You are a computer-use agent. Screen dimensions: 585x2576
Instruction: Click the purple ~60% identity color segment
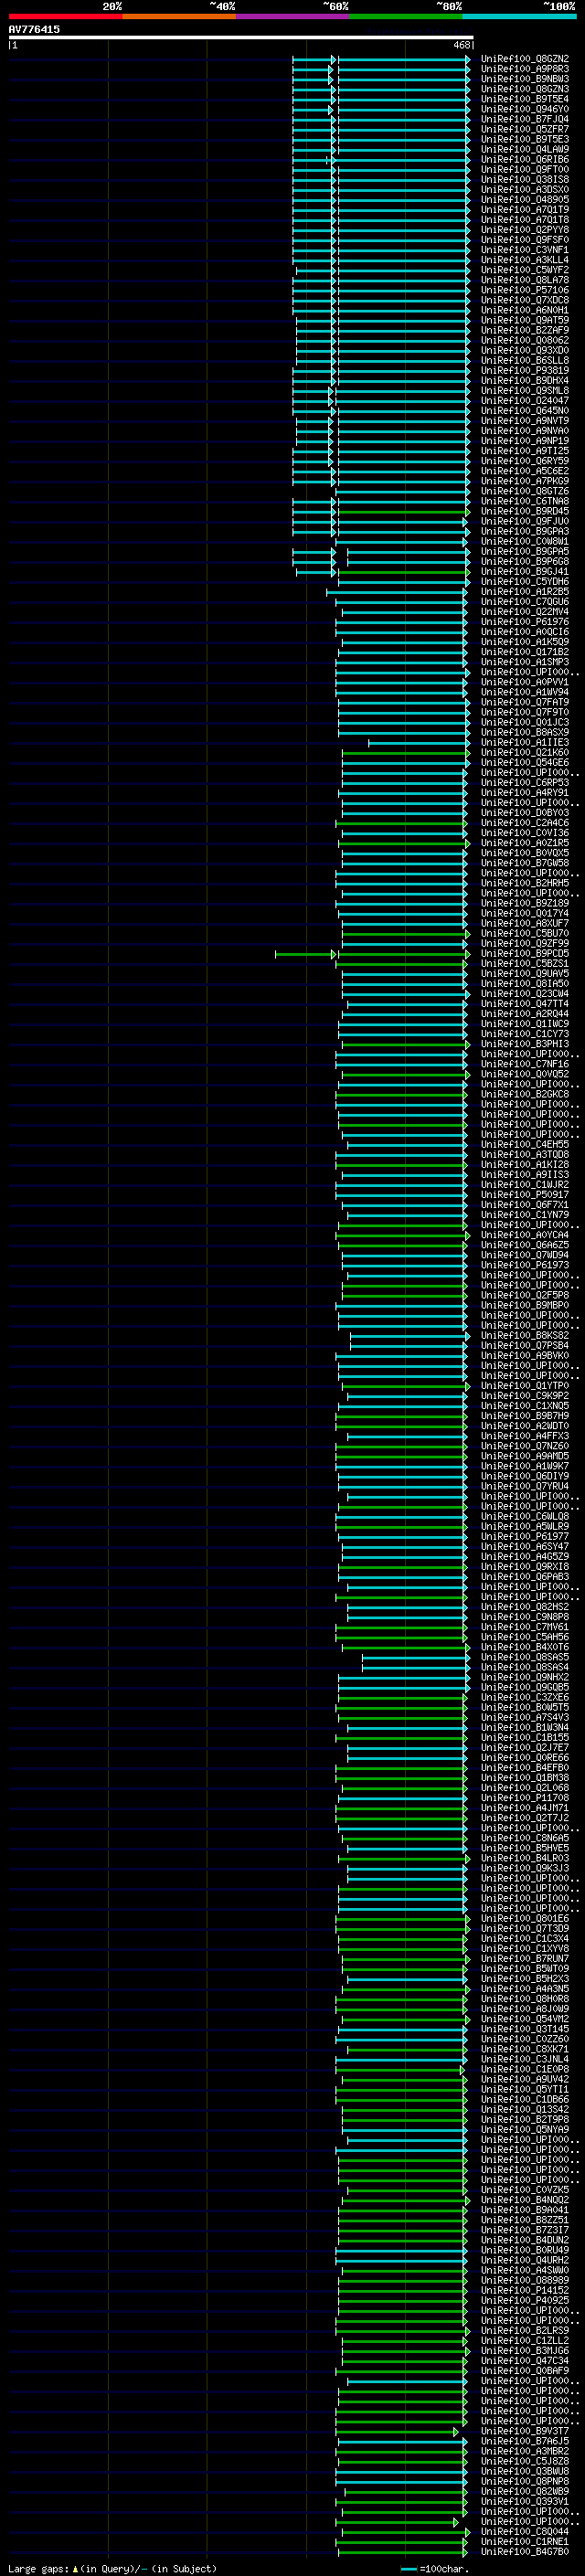pos(293,16)
